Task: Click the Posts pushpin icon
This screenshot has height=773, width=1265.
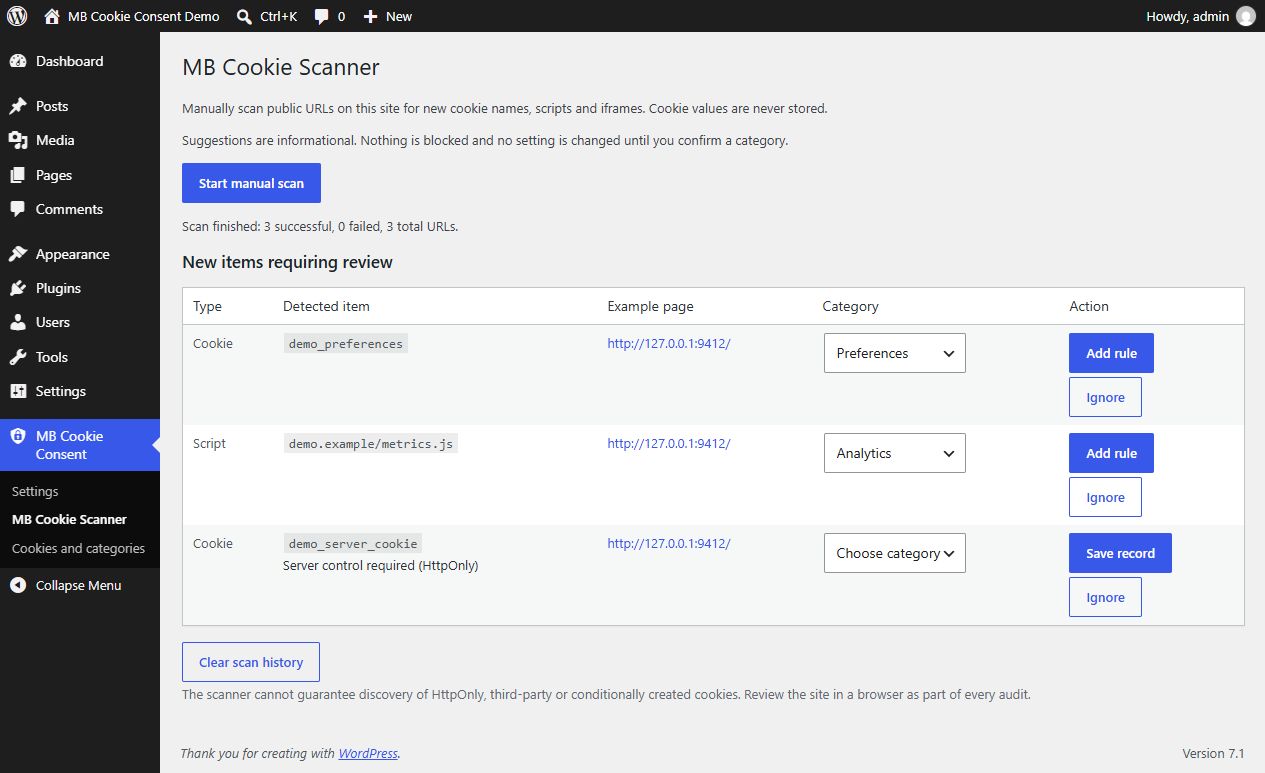Action: coord(18,106)
